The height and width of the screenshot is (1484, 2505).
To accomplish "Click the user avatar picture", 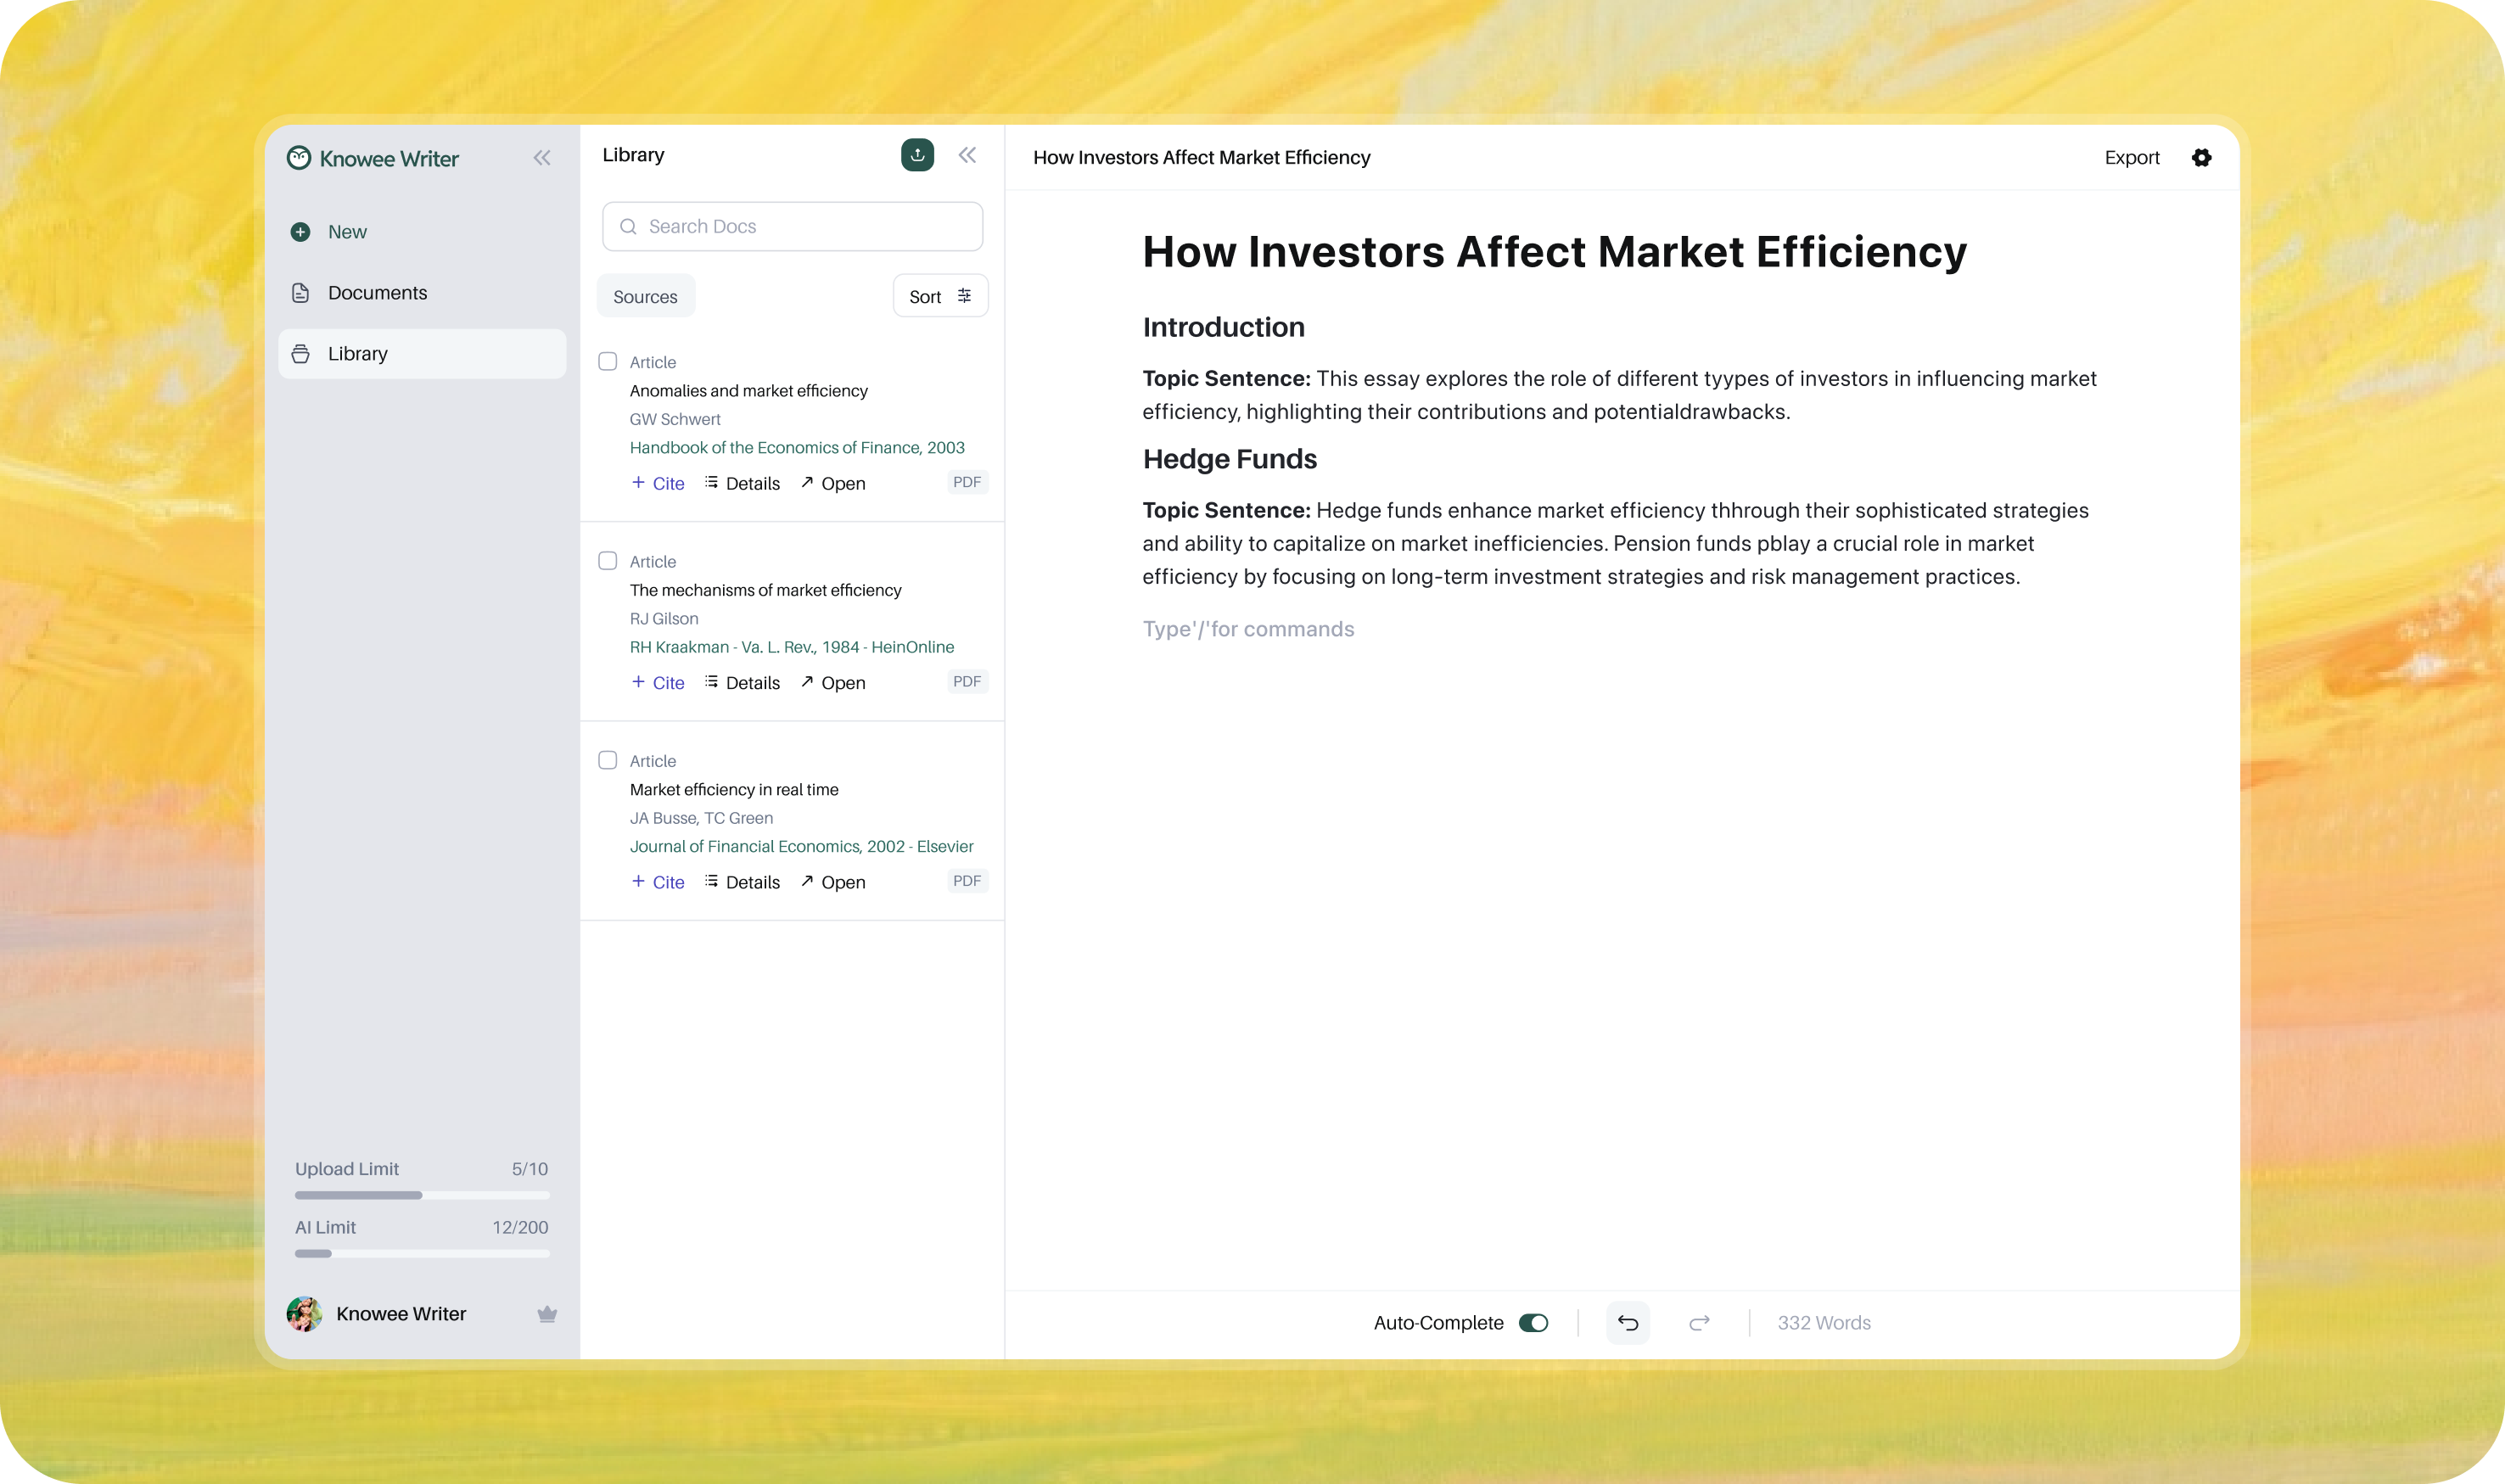I will [304, 1314].
